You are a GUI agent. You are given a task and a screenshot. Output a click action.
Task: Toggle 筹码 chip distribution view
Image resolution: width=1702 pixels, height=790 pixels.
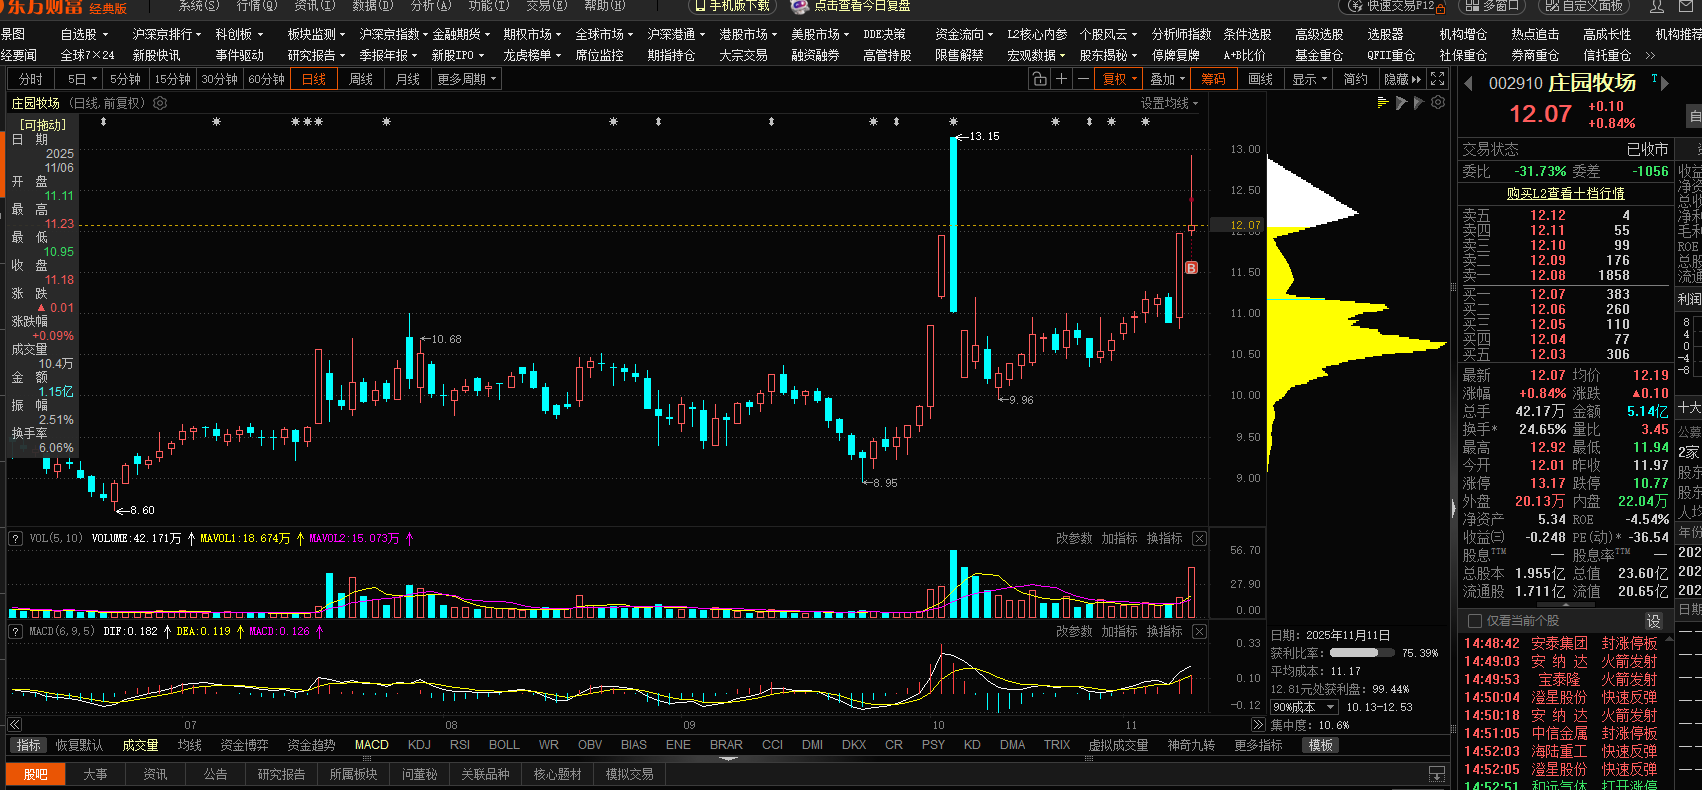tap(1214, 79)
